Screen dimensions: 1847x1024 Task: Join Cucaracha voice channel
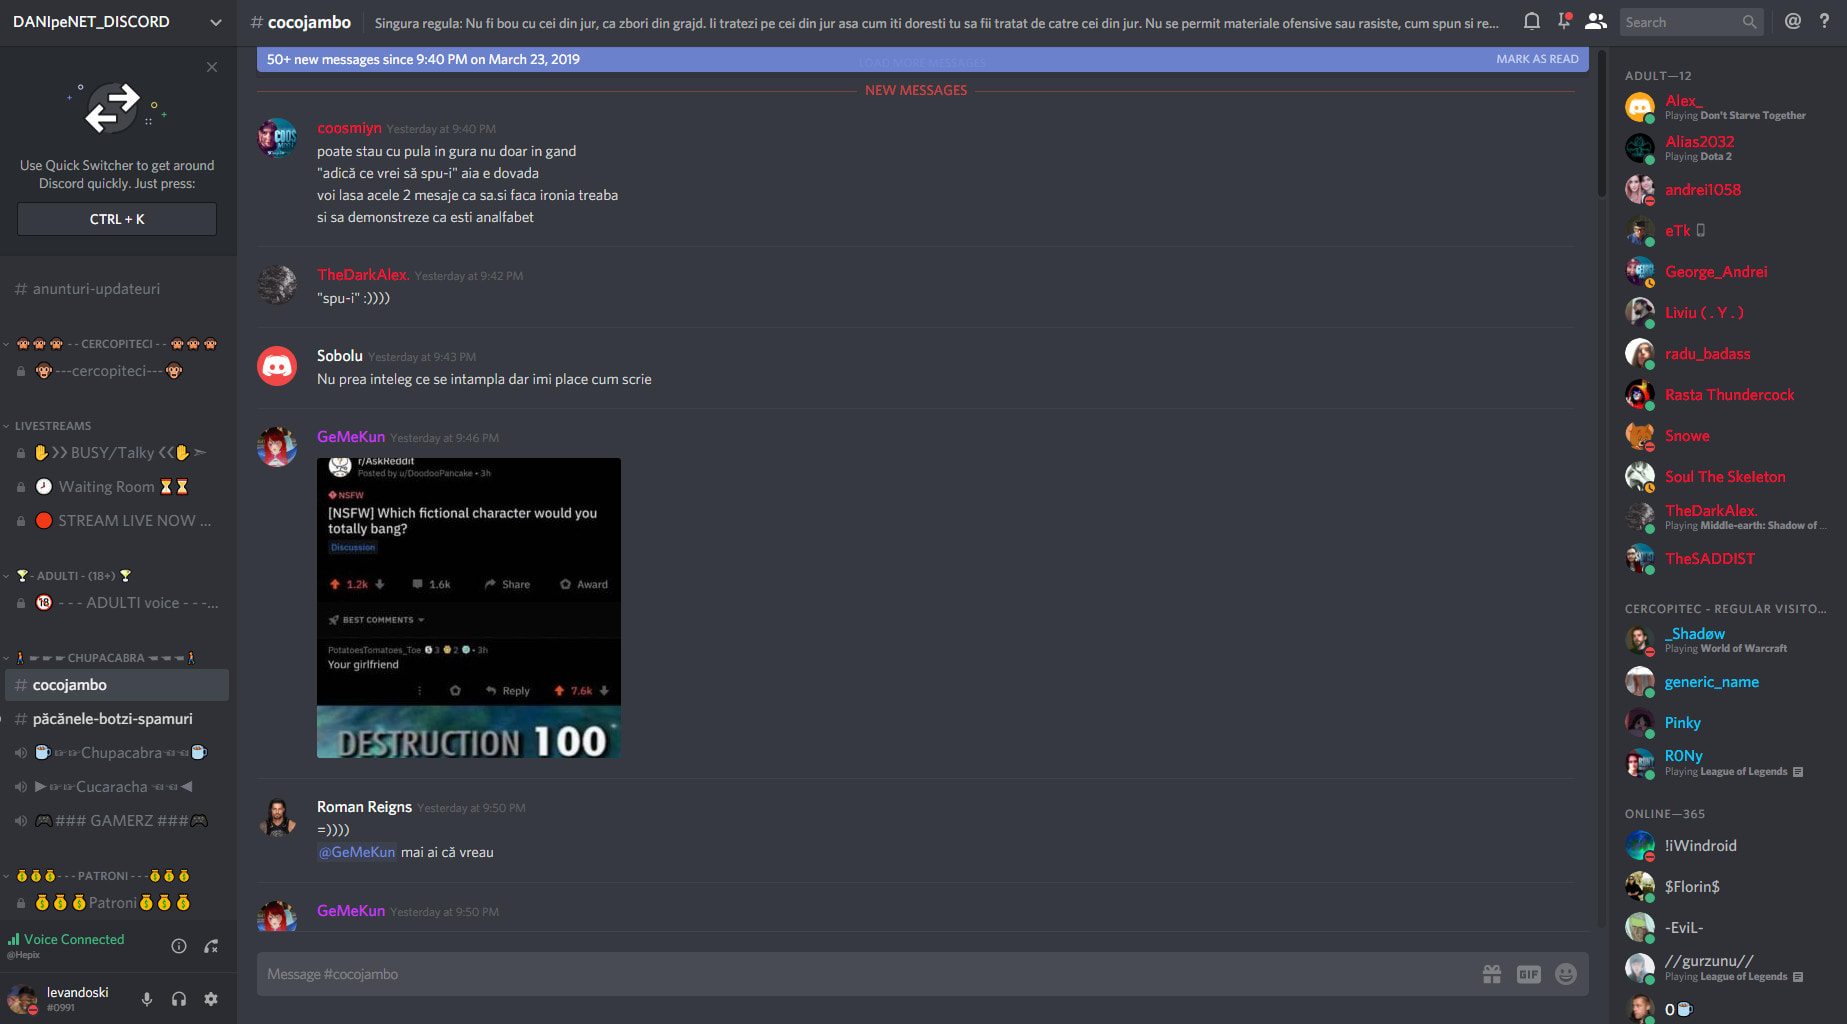click(117, 787)
